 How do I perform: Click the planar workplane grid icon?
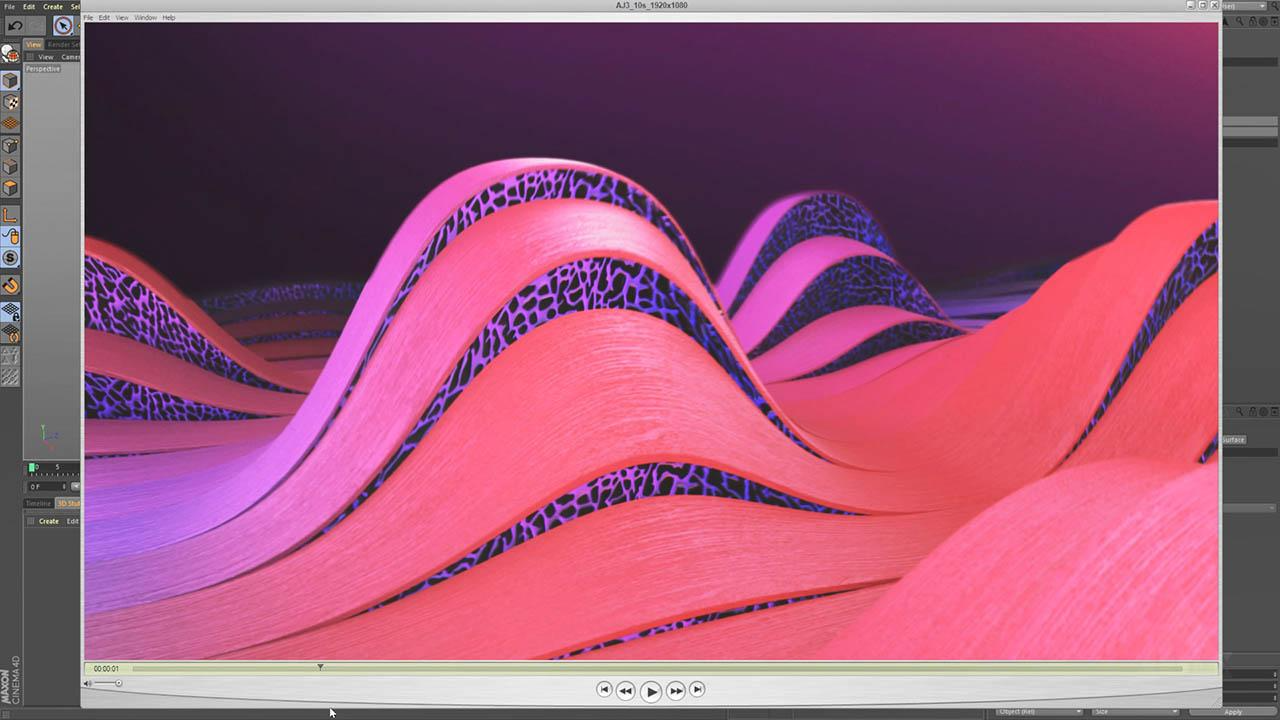[x=10, y=333]
